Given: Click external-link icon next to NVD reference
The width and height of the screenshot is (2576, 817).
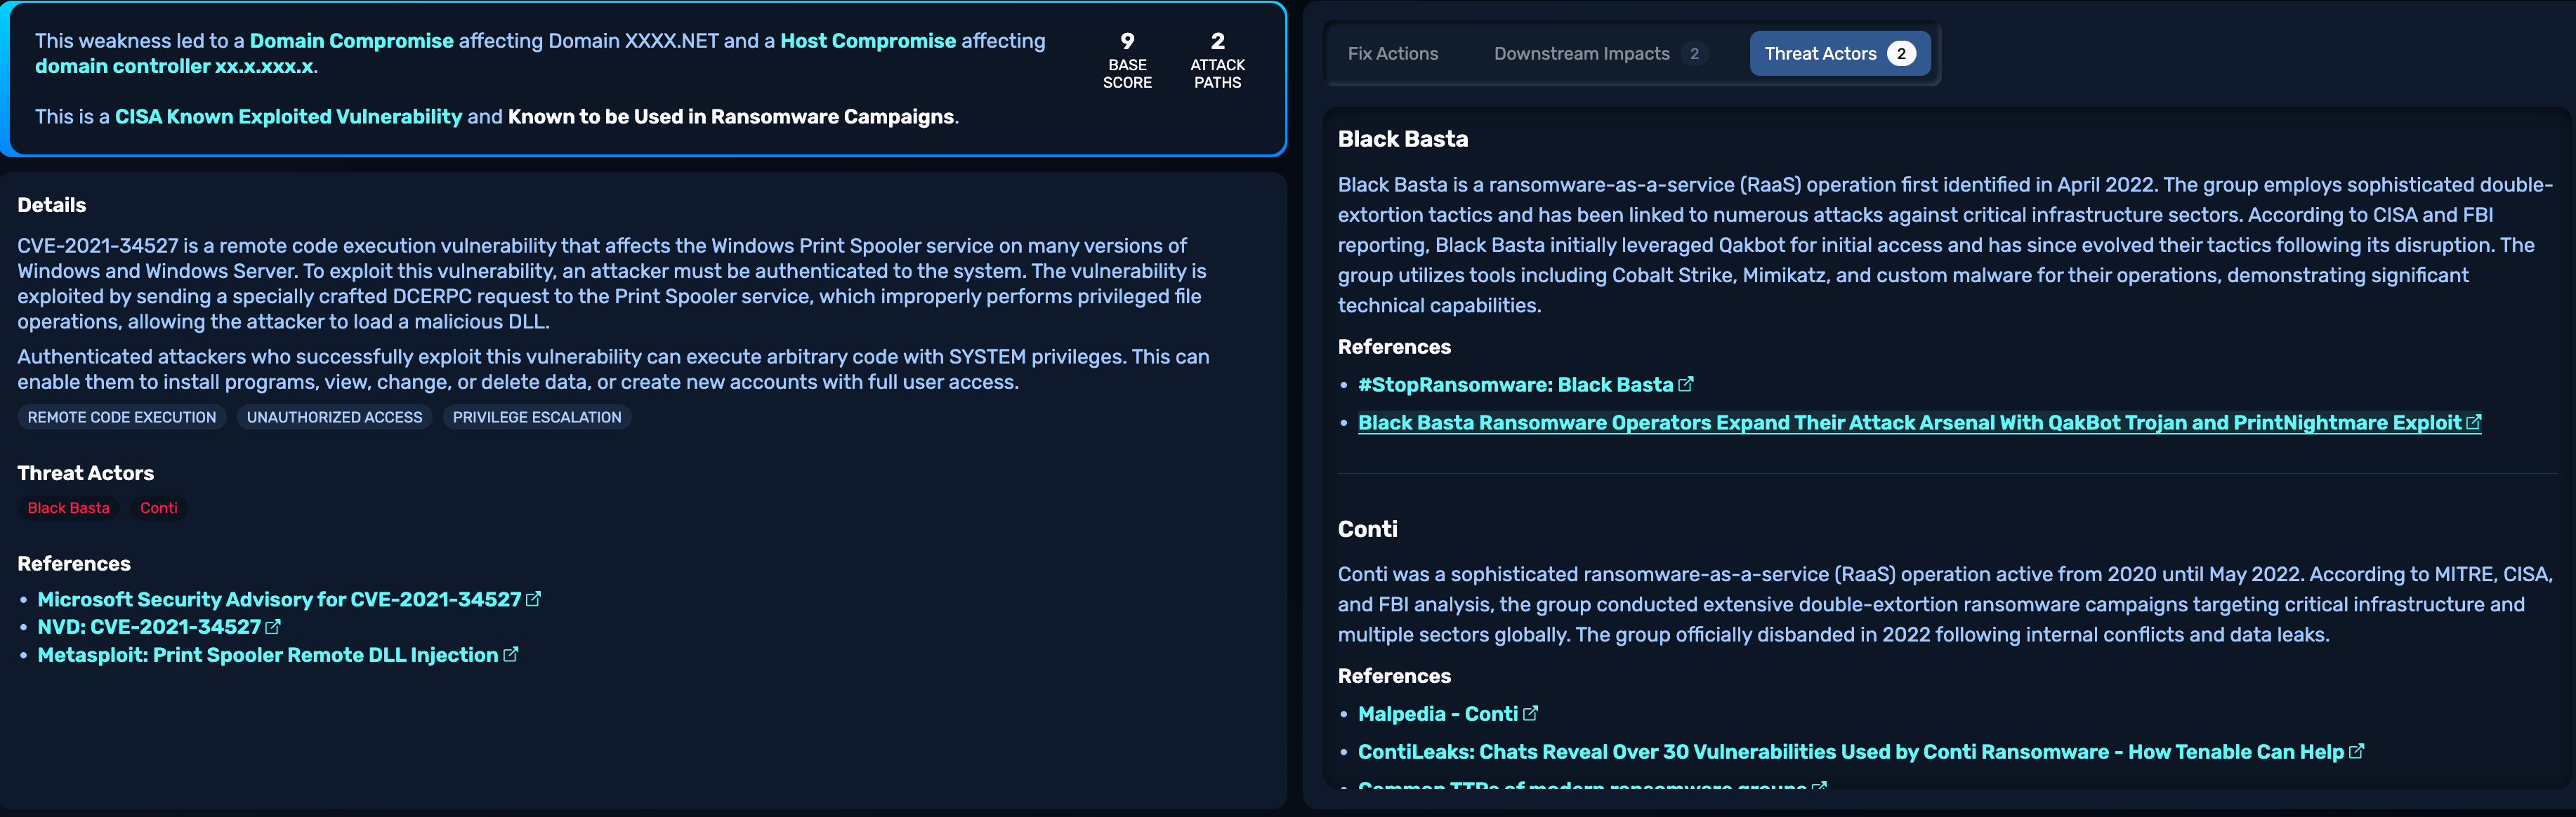Looking at the screenshot, I should (x=273, y=627).
